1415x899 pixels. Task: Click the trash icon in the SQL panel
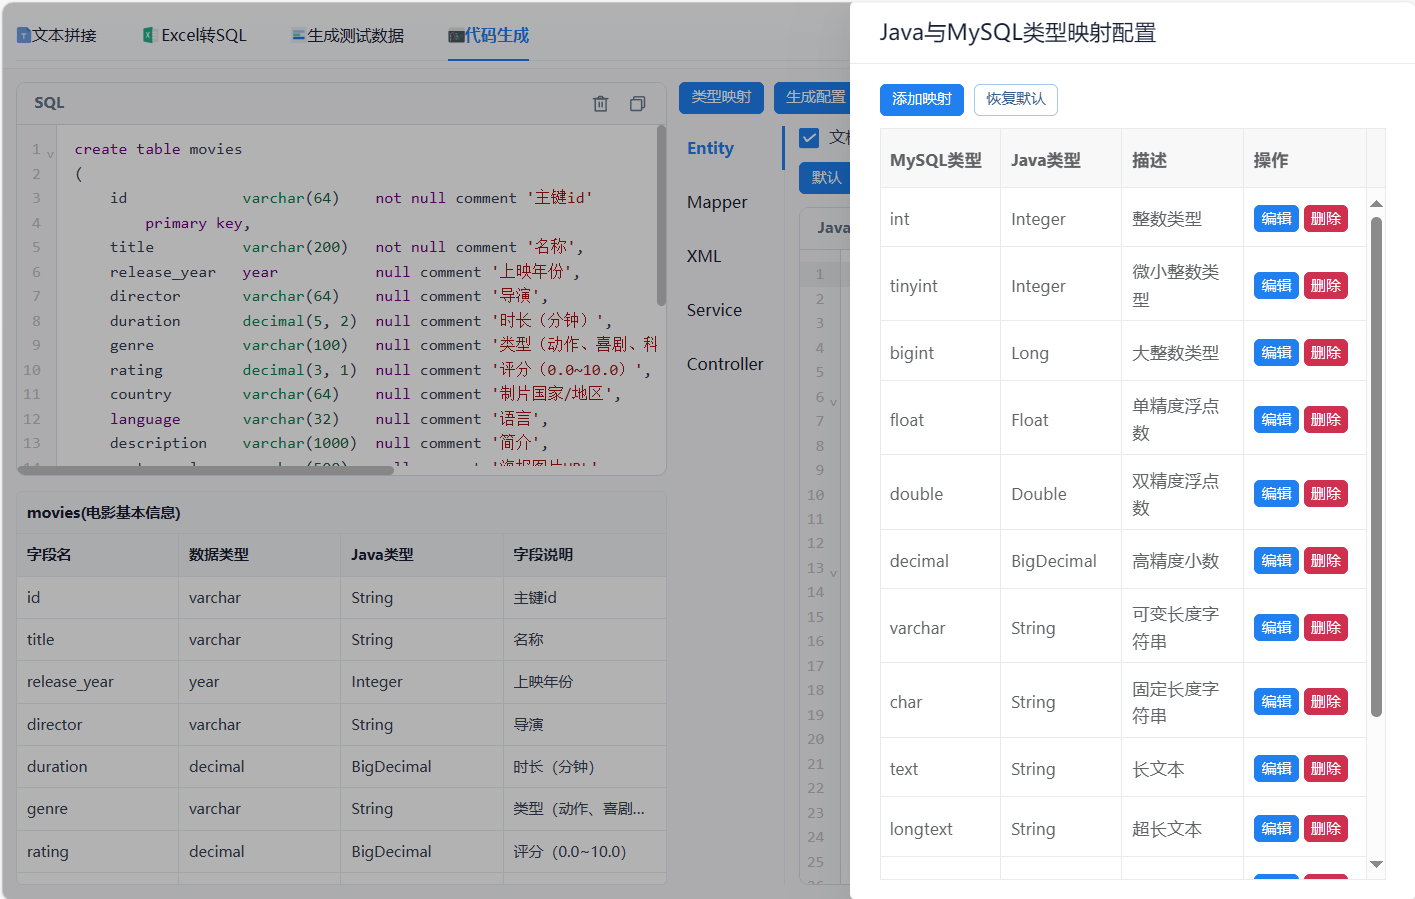(600, 103)
